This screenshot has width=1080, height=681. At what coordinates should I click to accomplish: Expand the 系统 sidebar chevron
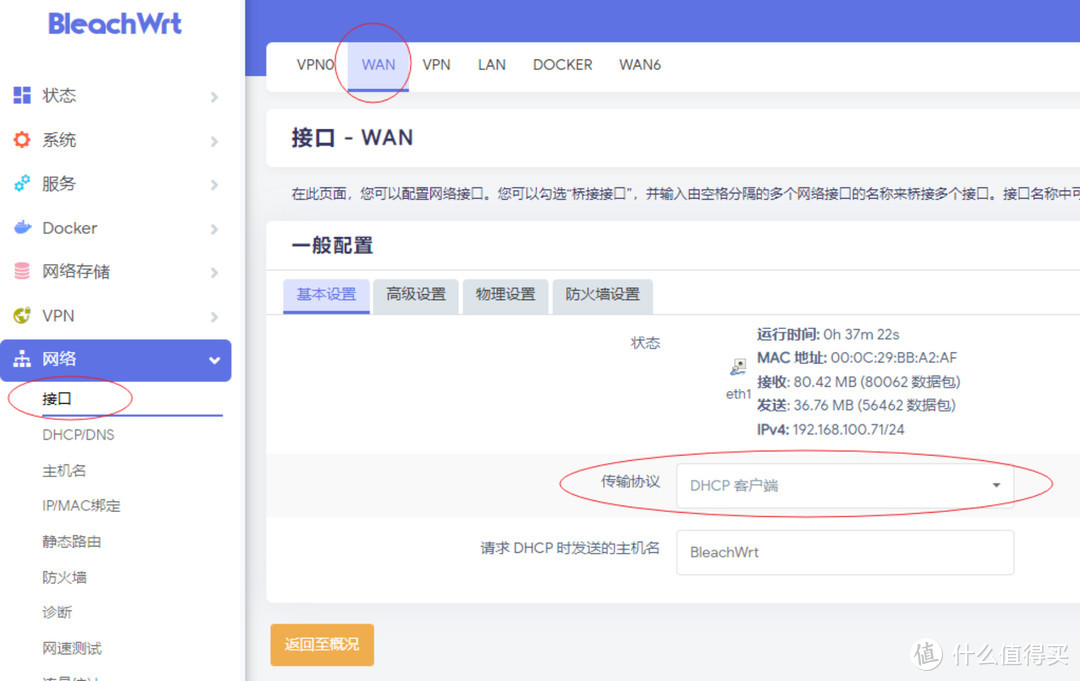click(x=213, y=140)
